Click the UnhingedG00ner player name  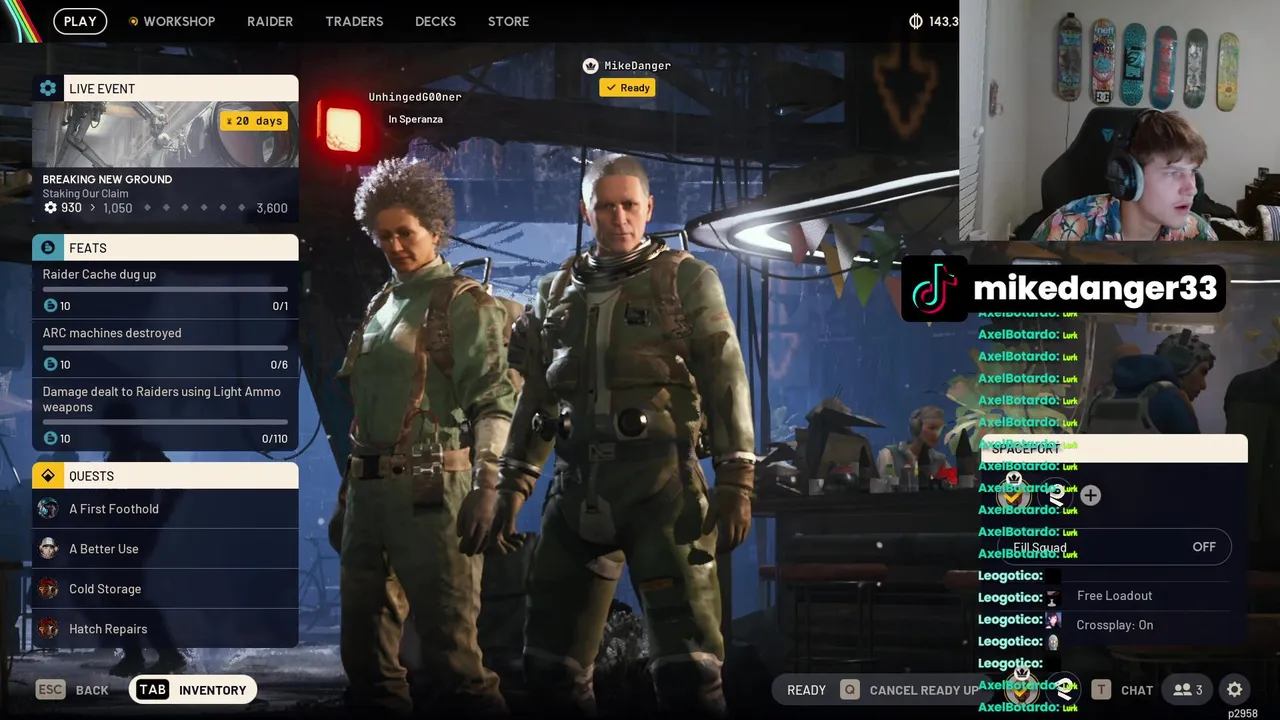click(x=415, y=97)
